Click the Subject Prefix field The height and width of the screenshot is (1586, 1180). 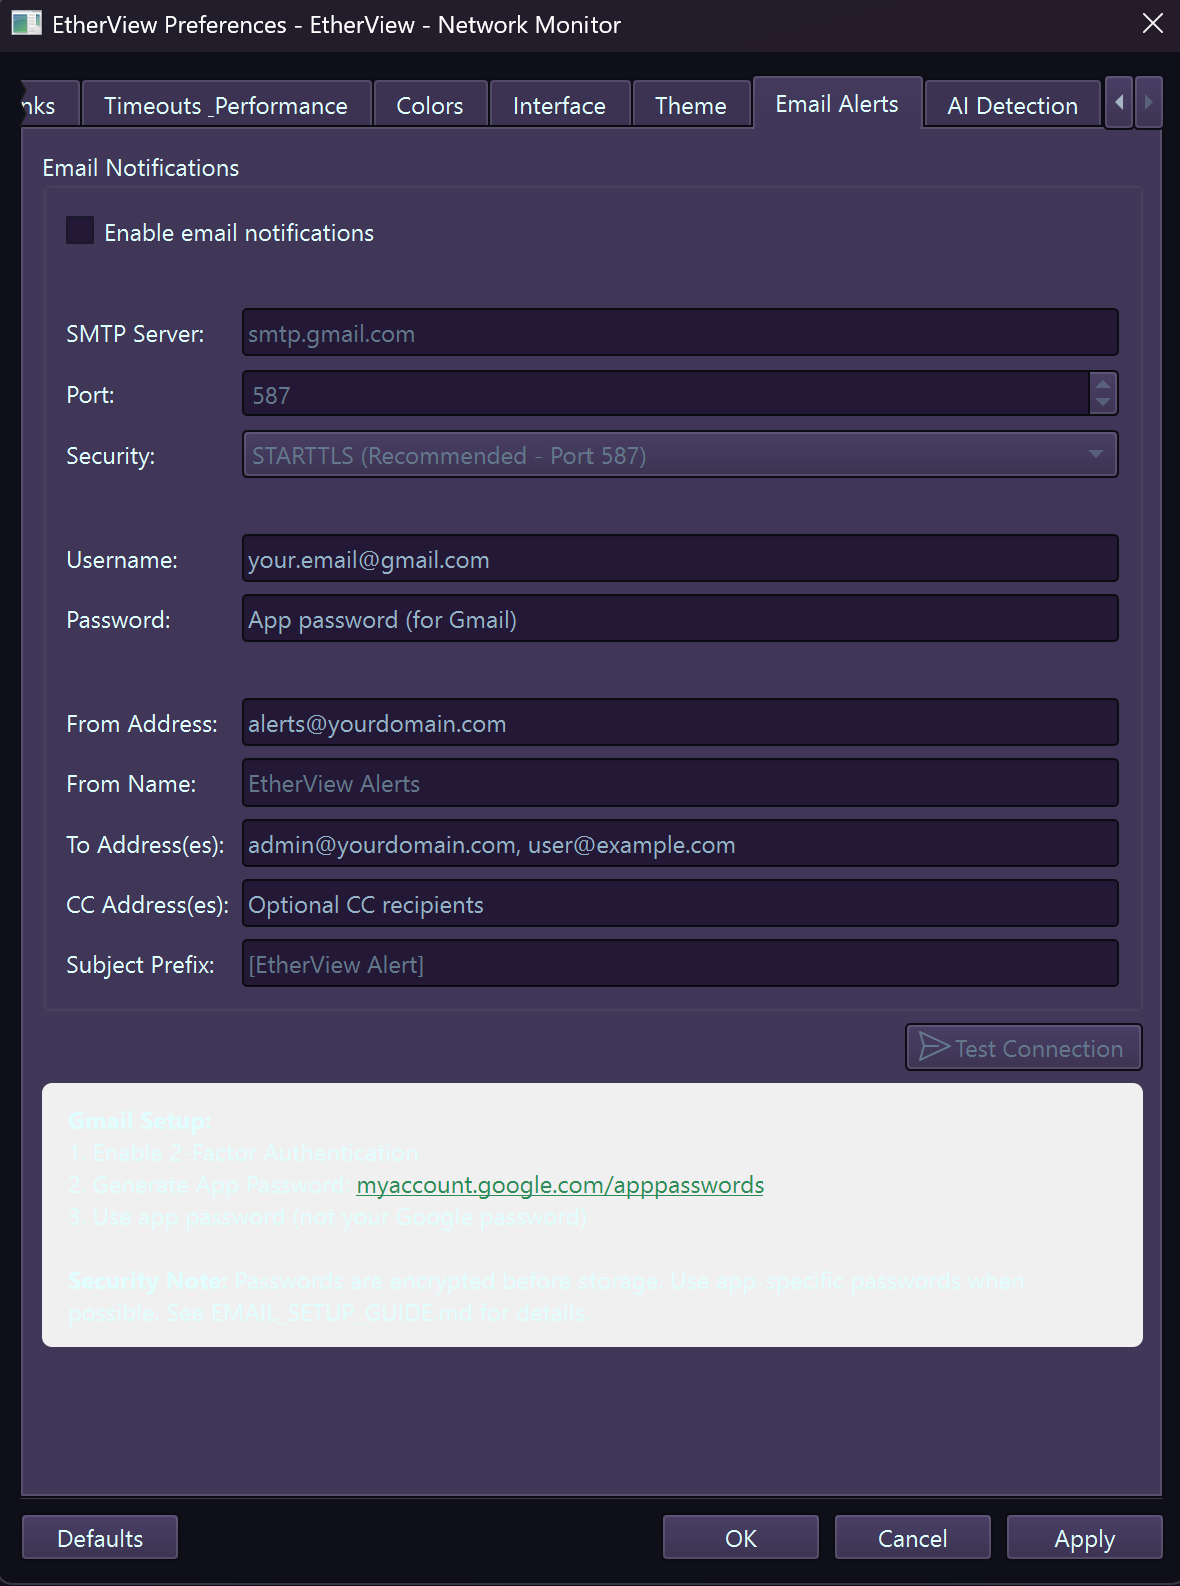[680, 963]
